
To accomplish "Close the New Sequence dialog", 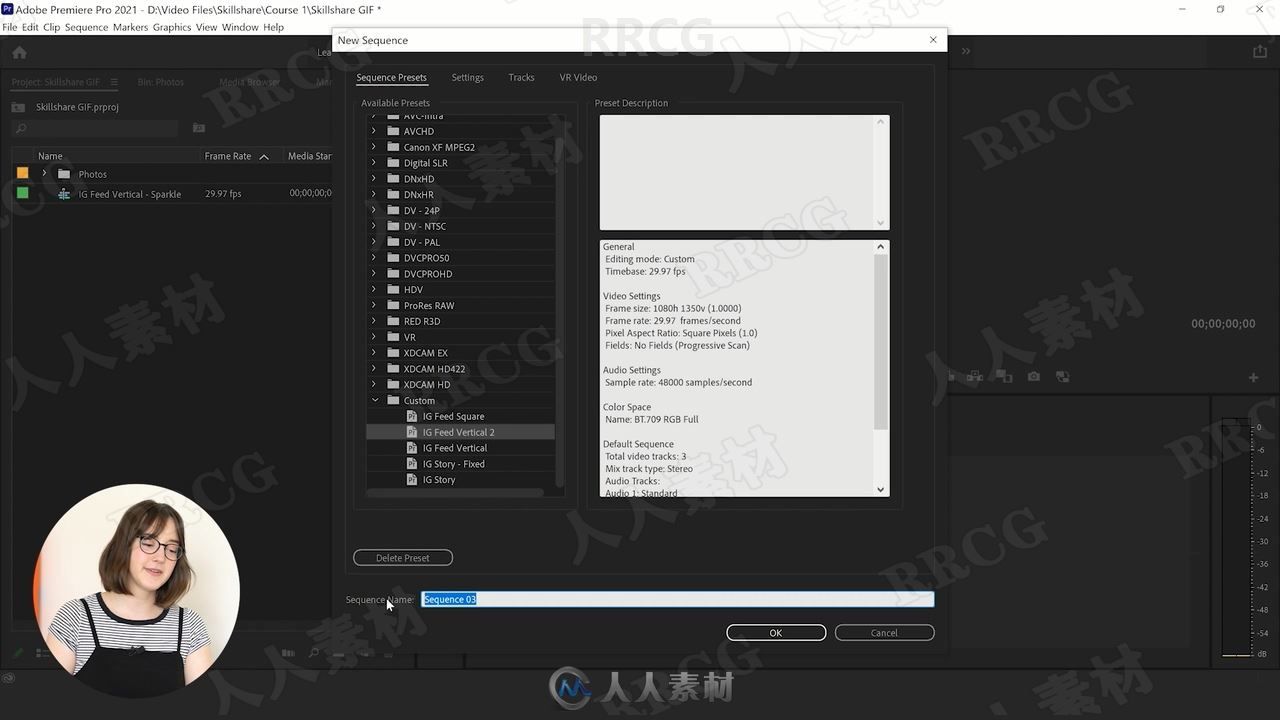I will [x=933, y=40].
